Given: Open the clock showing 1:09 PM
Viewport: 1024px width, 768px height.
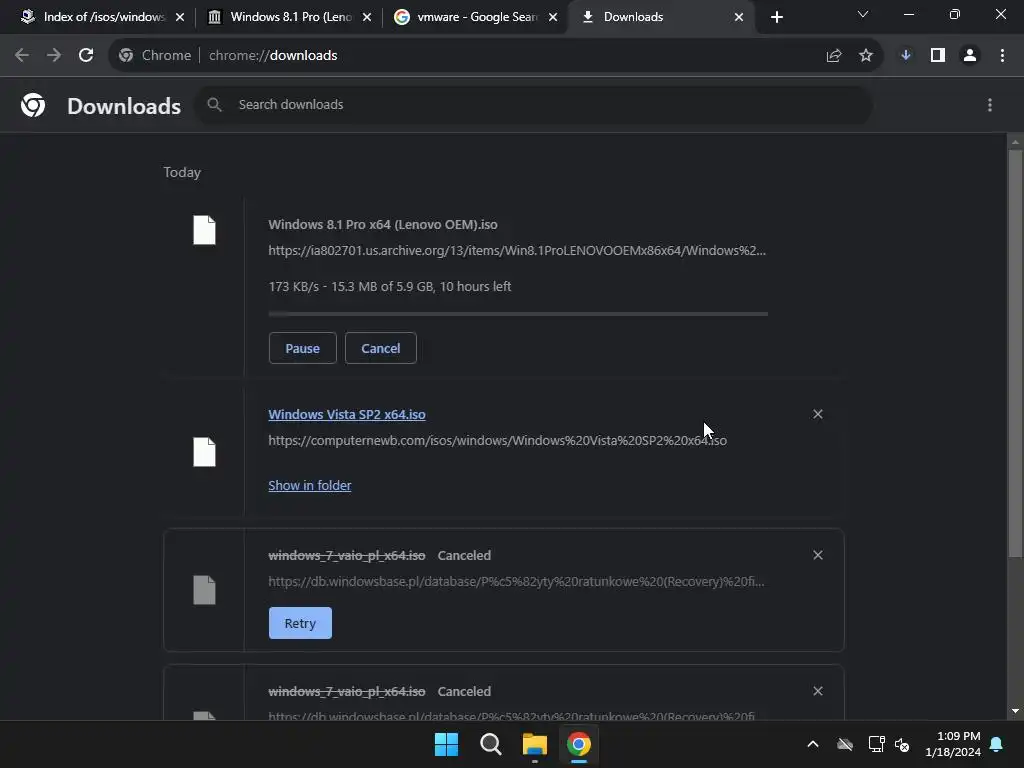Looking at the screenshot, I should click(x=953, y=744).
